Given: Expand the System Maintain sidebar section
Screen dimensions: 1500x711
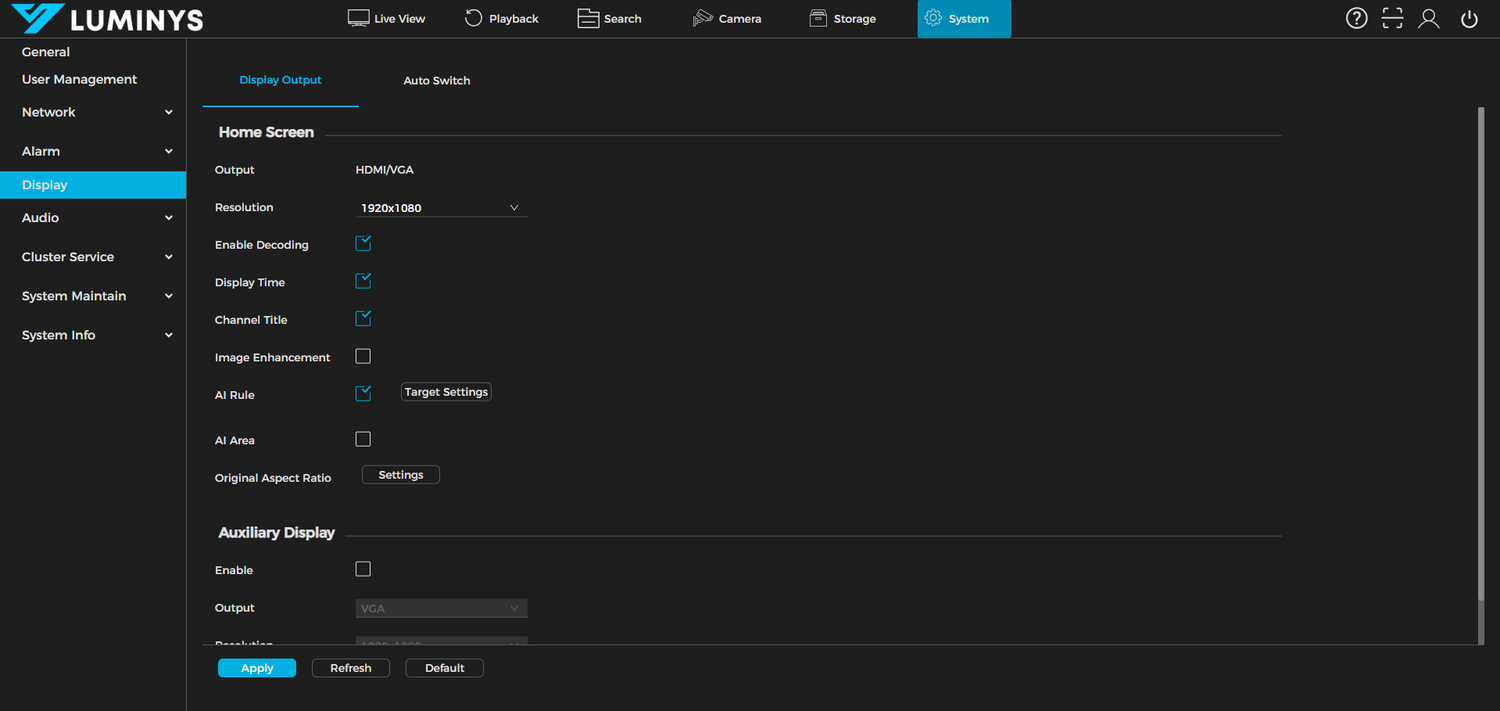Looking at the screenshot, I should (92, 296).
